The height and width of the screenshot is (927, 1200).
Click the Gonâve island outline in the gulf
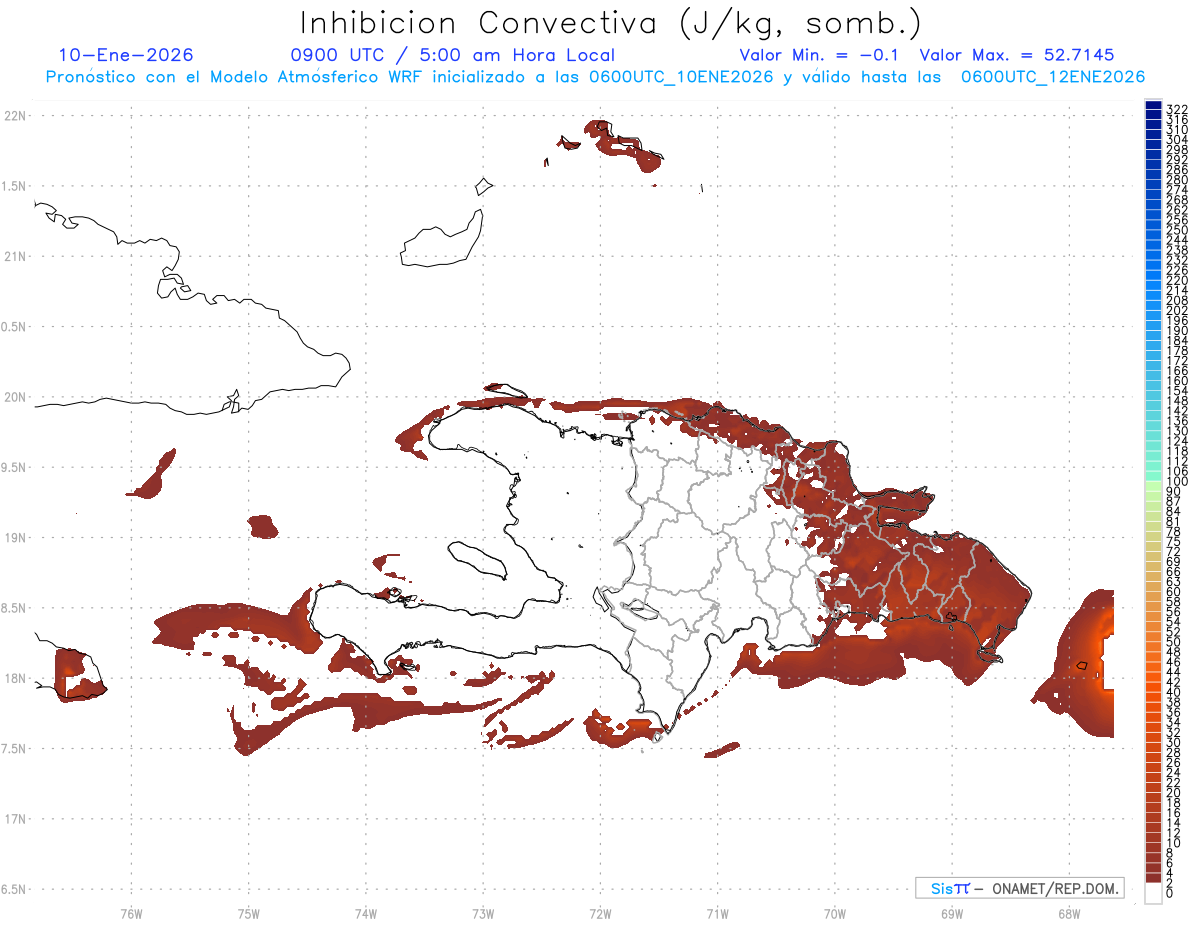click(x=476, y=560)
